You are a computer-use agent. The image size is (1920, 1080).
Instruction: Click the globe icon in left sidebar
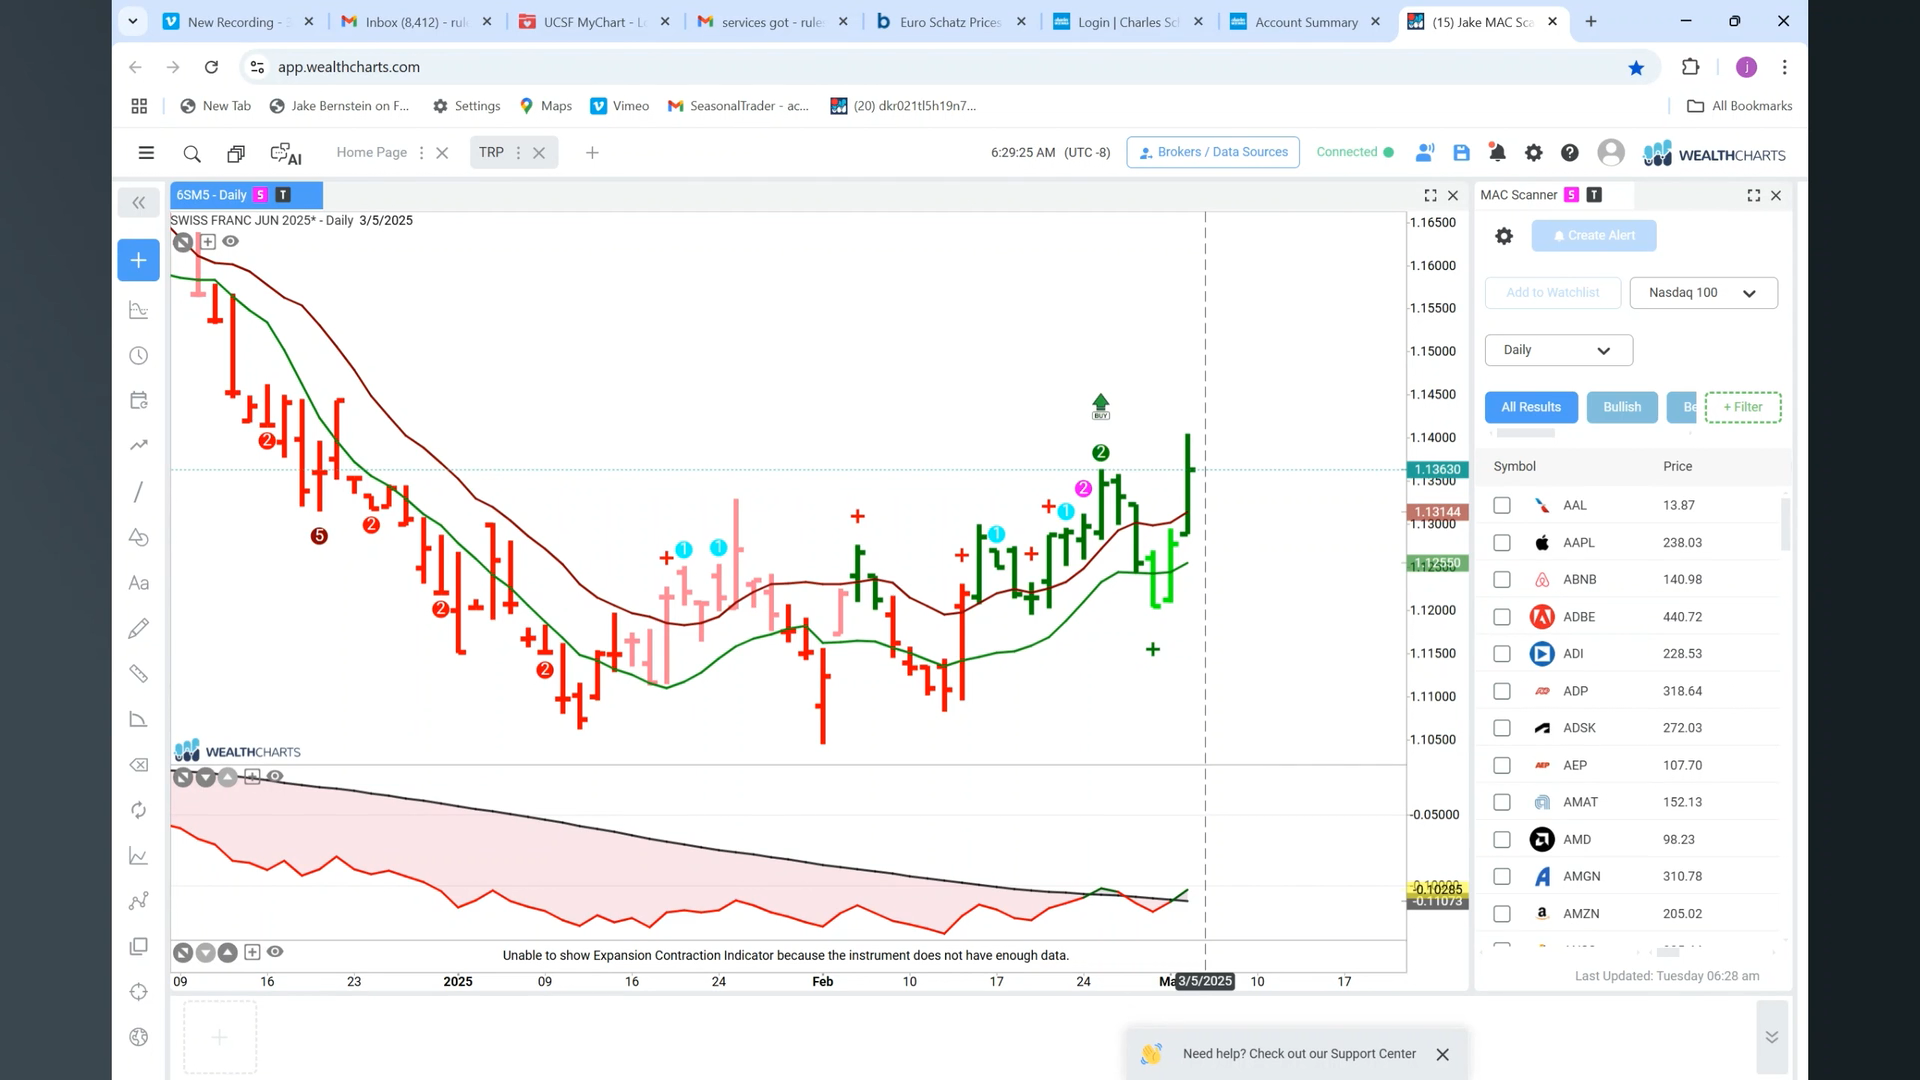click(139, 1037)
